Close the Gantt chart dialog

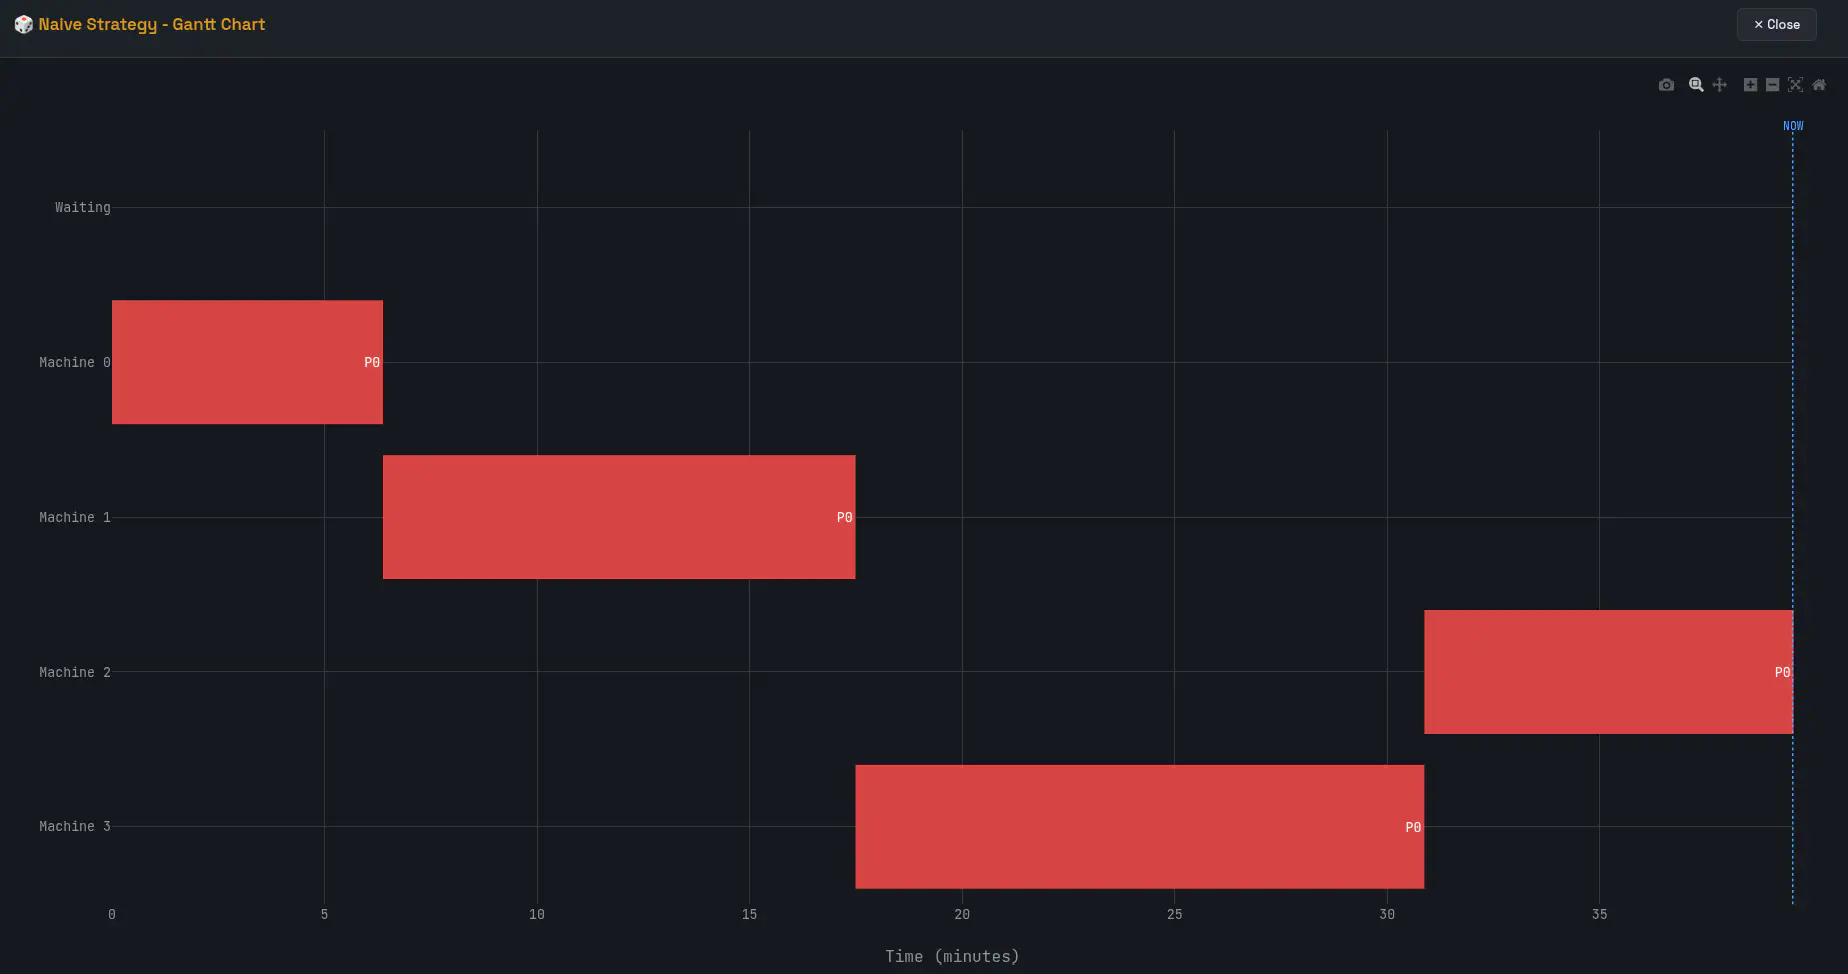(1776, 25)
